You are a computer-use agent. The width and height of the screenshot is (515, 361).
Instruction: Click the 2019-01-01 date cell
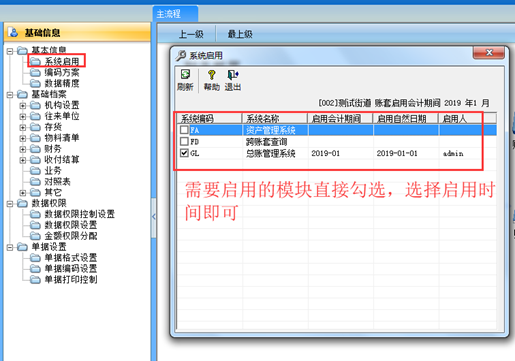point(406,153)
